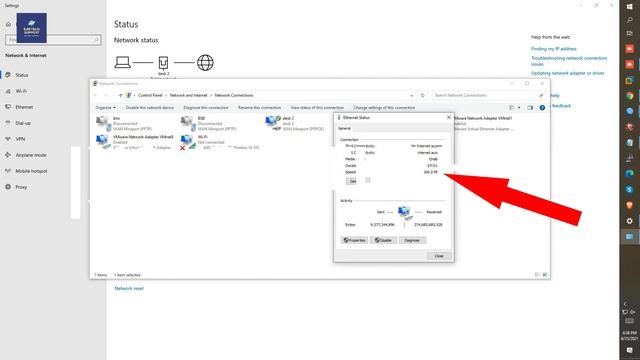Open Finding my IP address help link

coord(553,49)
